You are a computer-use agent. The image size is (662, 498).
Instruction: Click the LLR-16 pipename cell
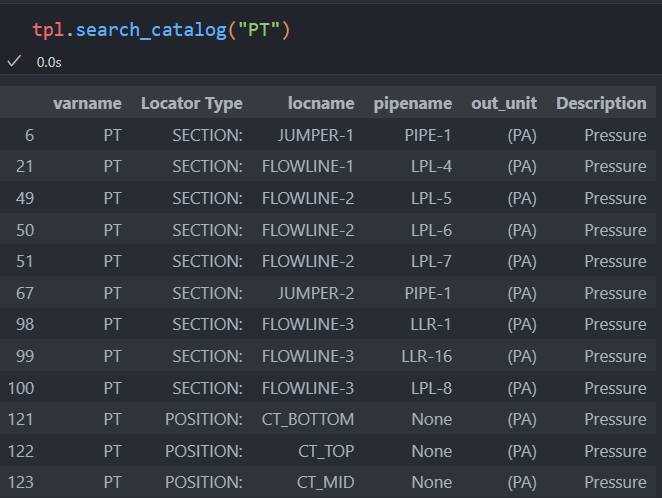pyautogui.click(x=426, y=357)
